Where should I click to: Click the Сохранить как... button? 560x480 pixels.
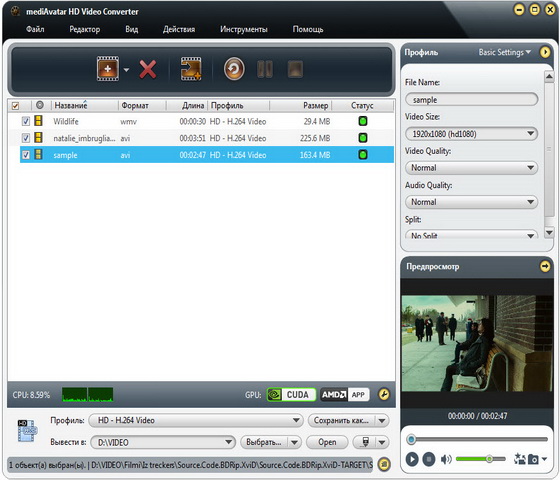tap(341, 420)
